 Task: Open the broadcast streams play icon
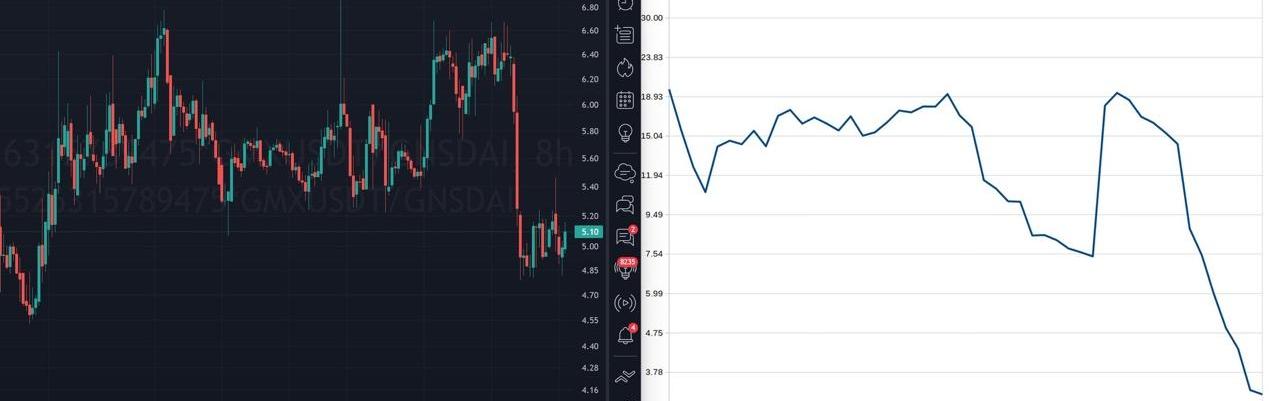[x=625, y=303]
